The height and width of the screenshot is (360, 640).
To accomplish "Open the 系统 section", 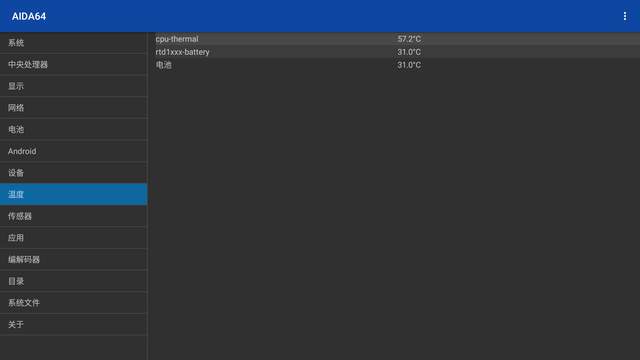I will click(73, 42).
